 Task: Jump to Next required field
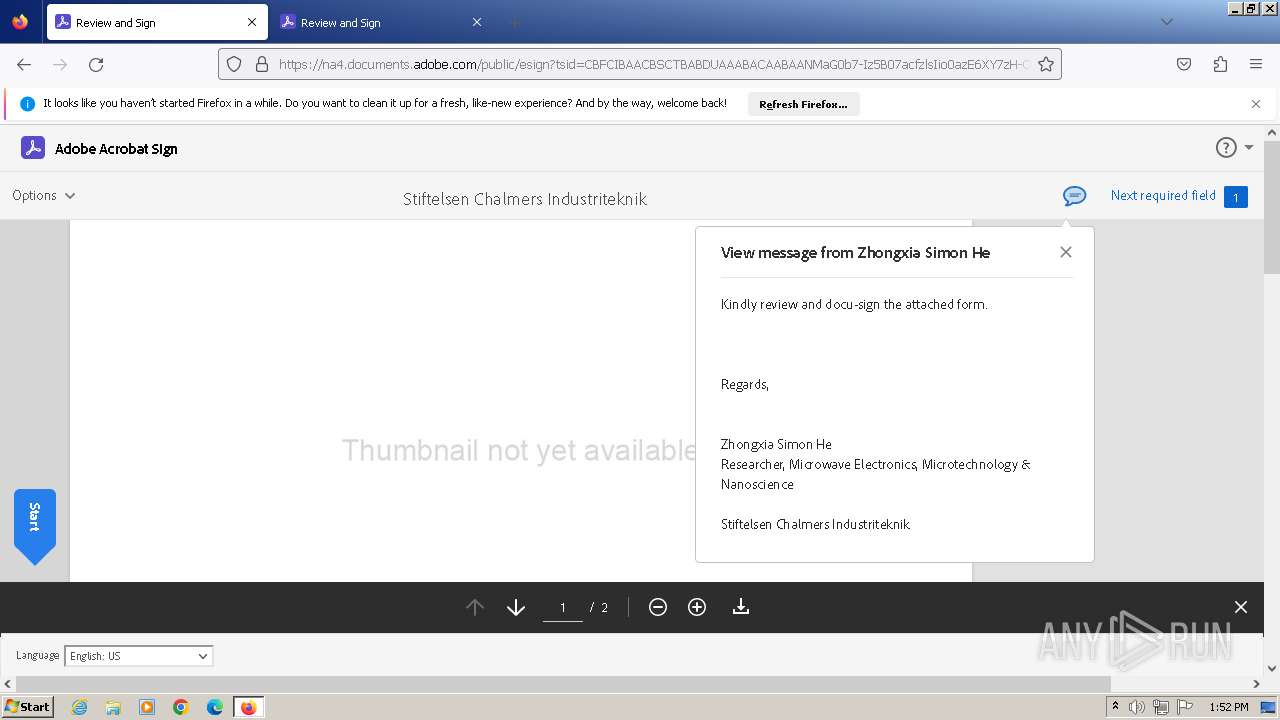(x=1163, y=195)
